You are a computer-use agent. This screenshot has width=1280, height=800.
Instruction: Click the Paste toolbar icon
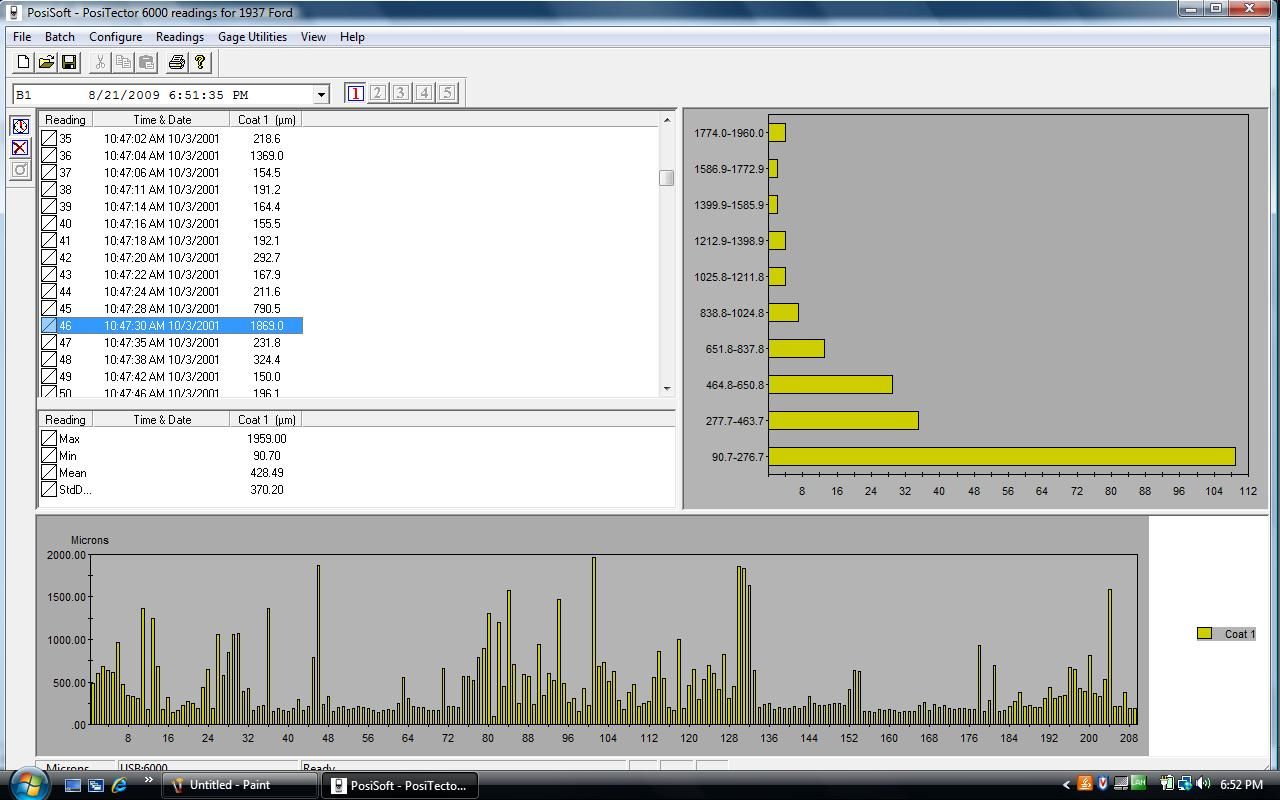pyautogui.click(x=146, y=62)
